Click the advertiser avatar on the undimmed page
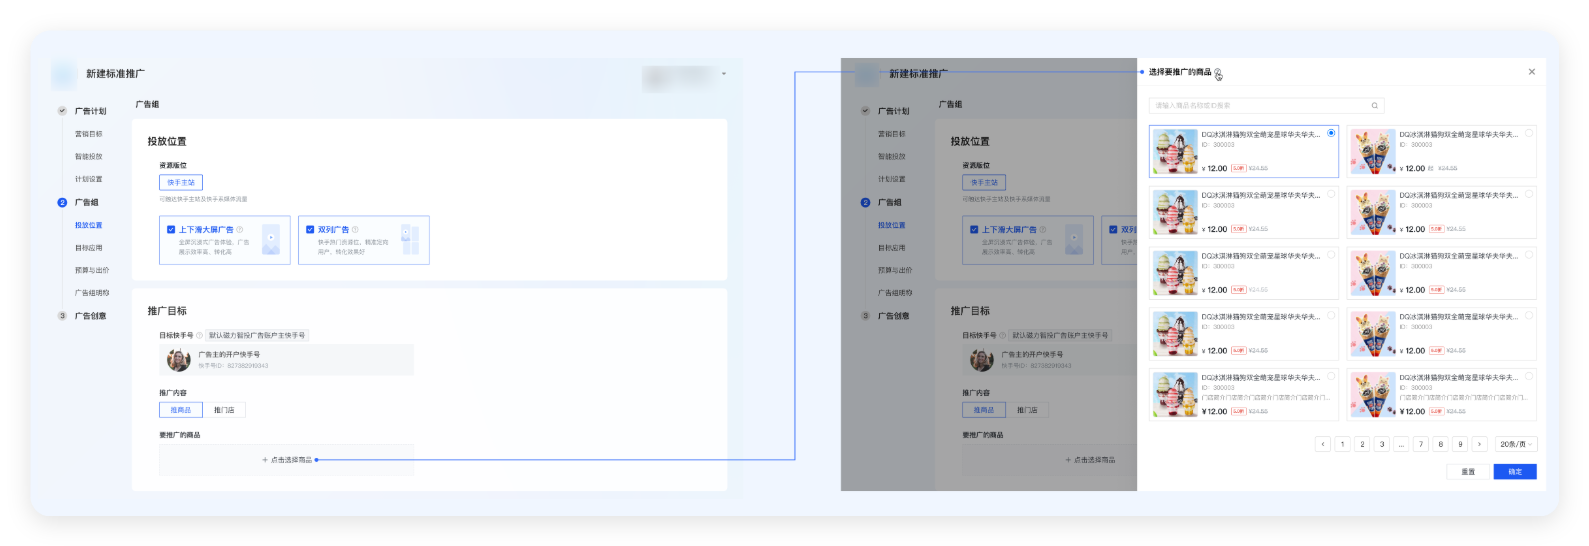Screen dimensions: 1589x546 [179, 359]
